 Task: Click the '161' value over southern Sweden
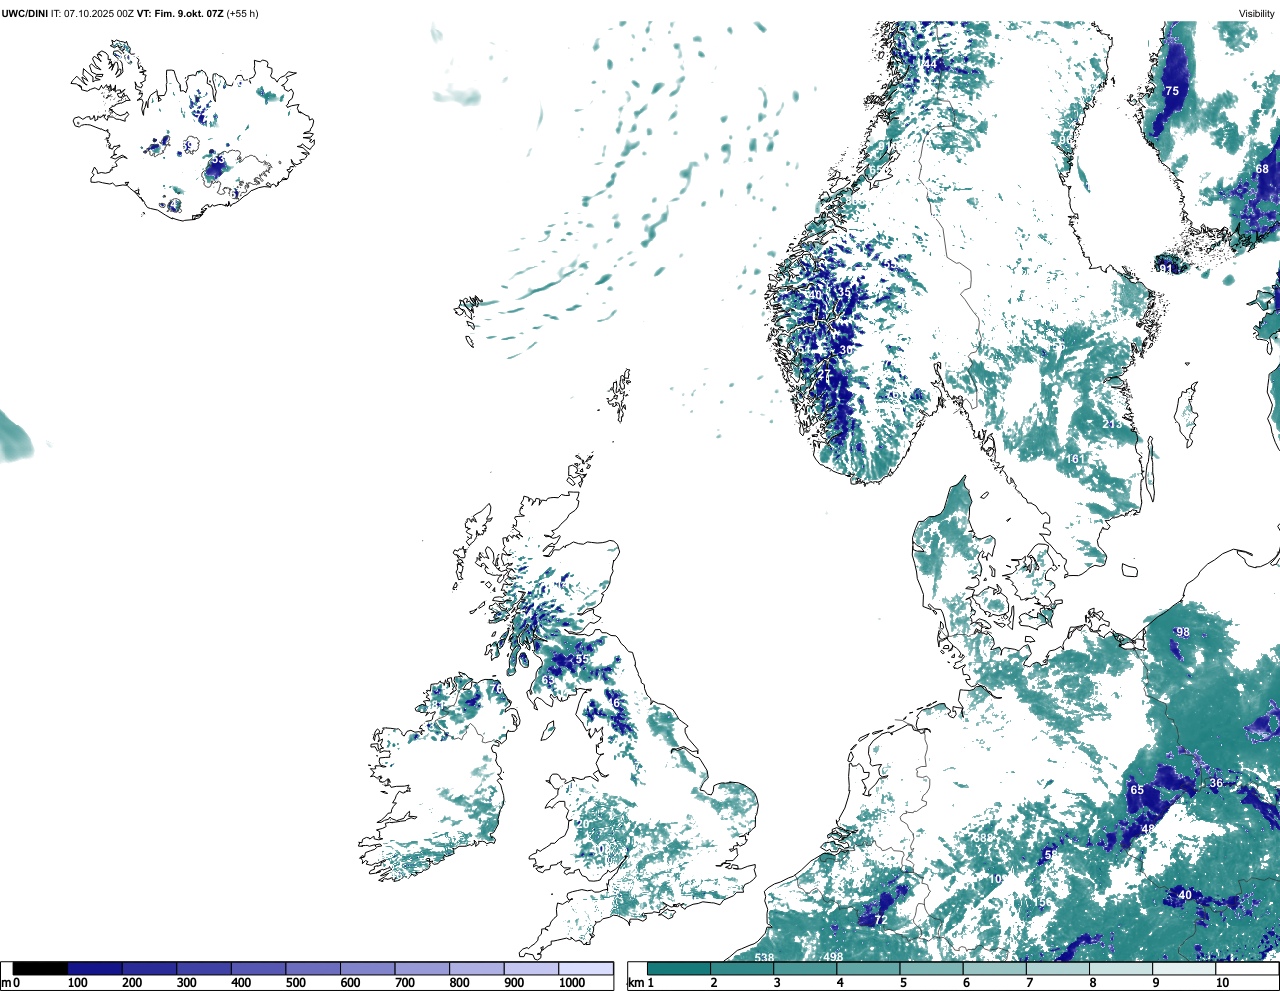pos(1075,459)
